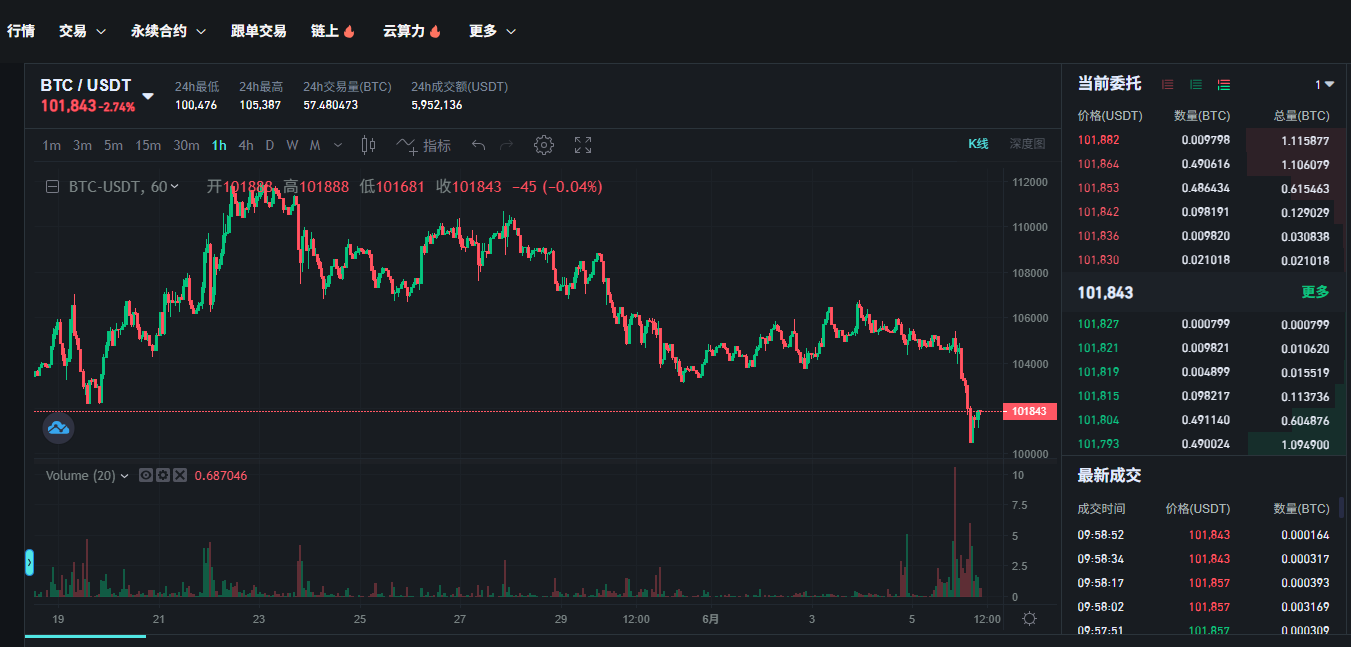Collapse the BTC-USDT legend box icon

click(x=53, y=186)
